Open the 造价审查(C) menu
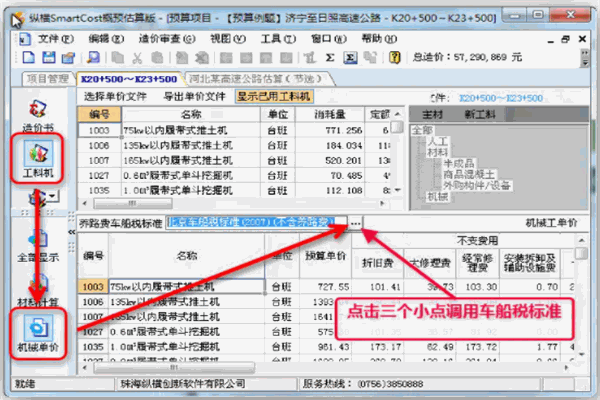 click(x=167, y=39)
